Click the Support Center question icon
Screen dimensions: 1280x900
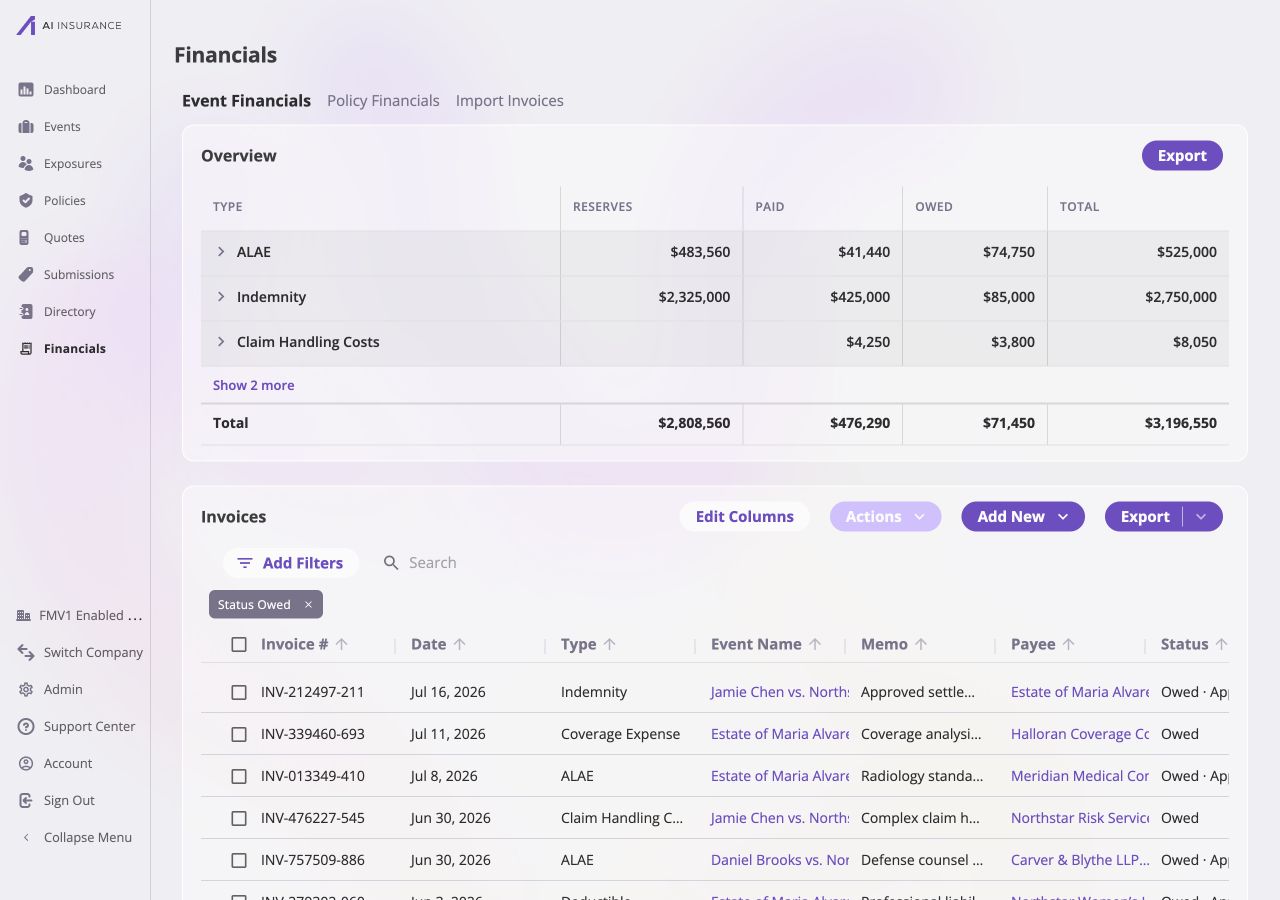click(x=26, y=727)
